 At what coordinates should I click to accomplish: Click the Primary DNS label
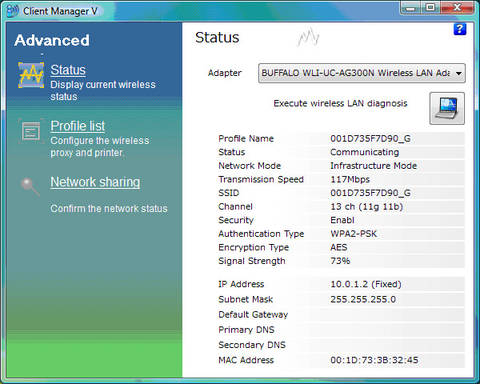coord(246,330)
